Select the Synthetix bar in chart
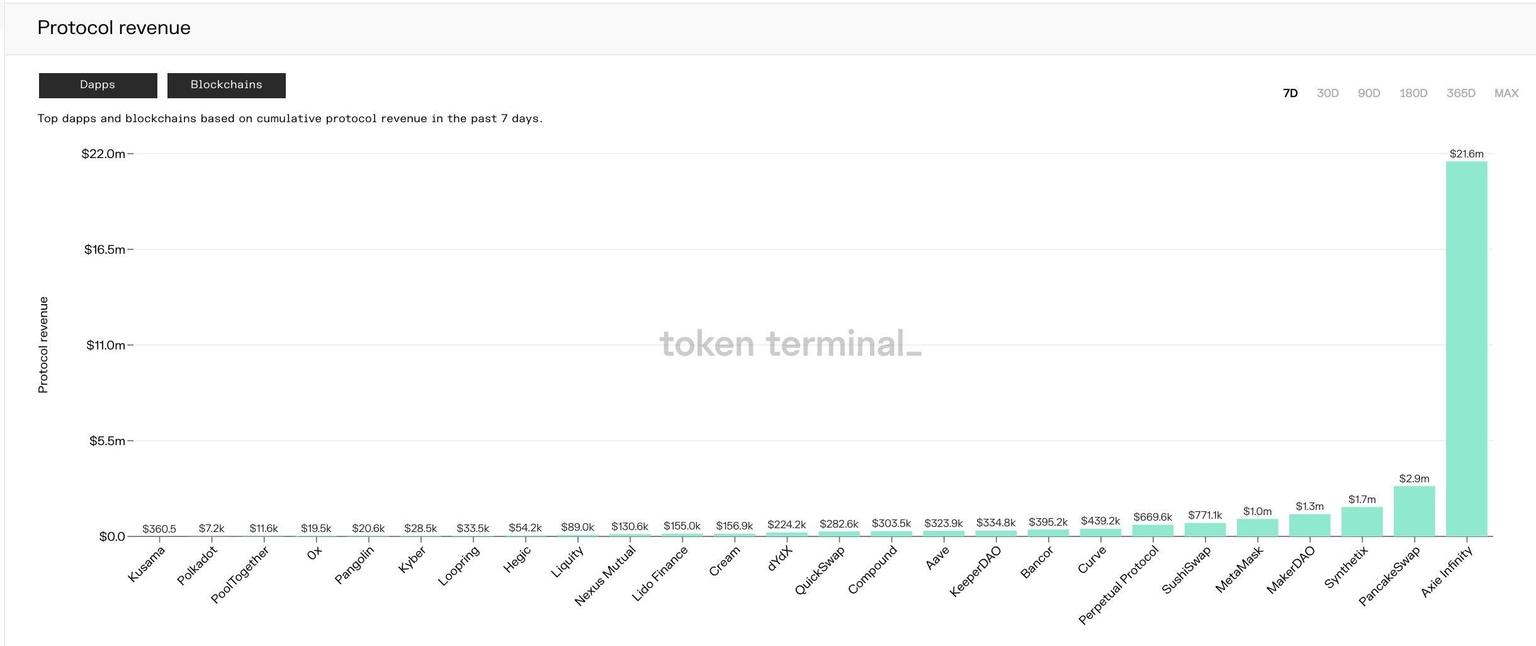 tap(1362, 521)
